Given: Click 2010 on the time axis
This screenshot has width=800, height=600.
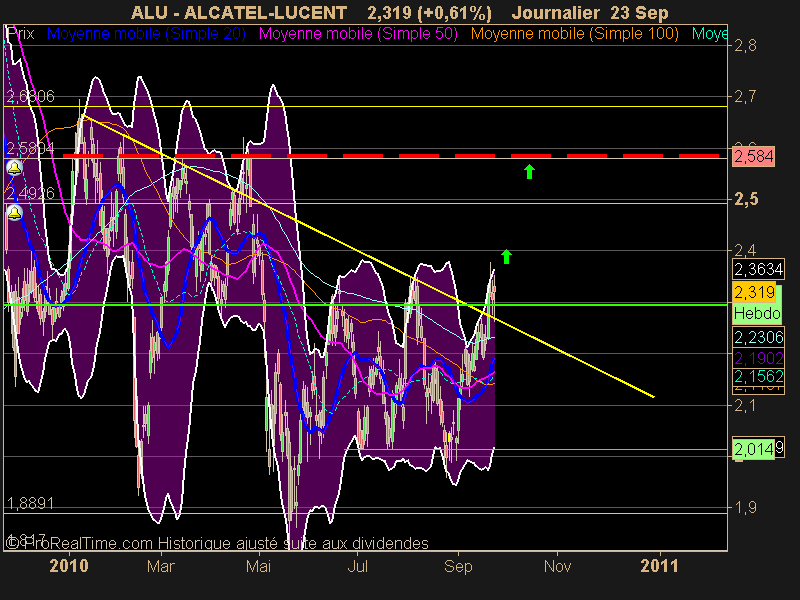Looking at the screenshot, I should [x=69, y=566].
